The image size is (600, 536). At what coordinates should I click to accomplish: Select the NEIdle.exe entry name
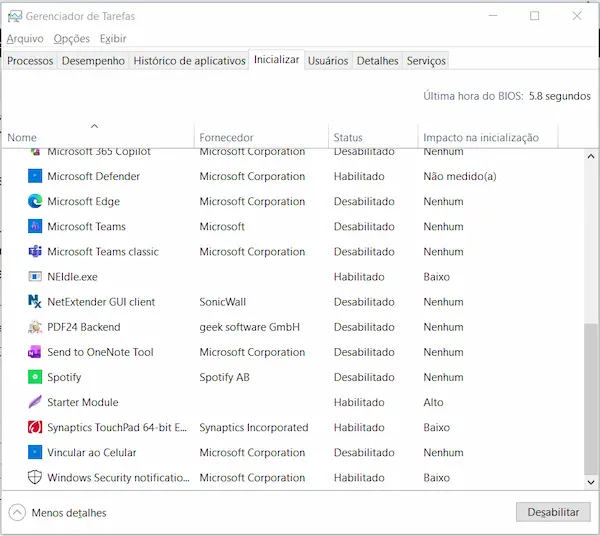[x=72, y=277]
